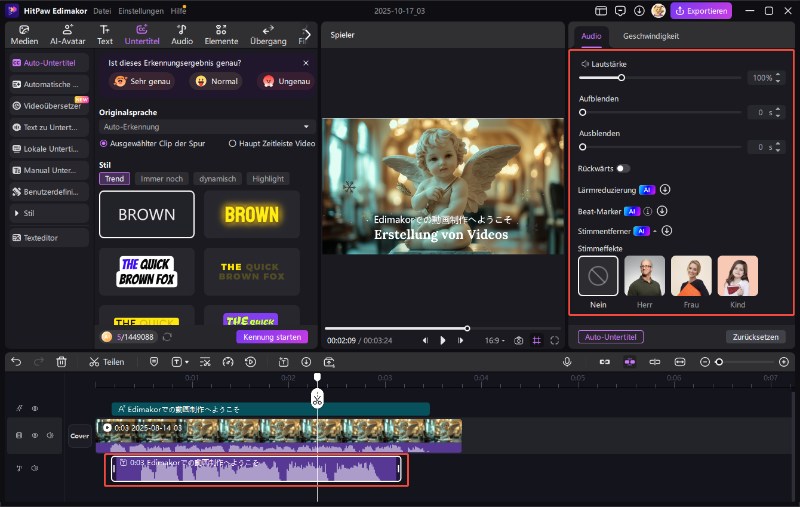Close the recognition feedback prompt

coord(306,63)
